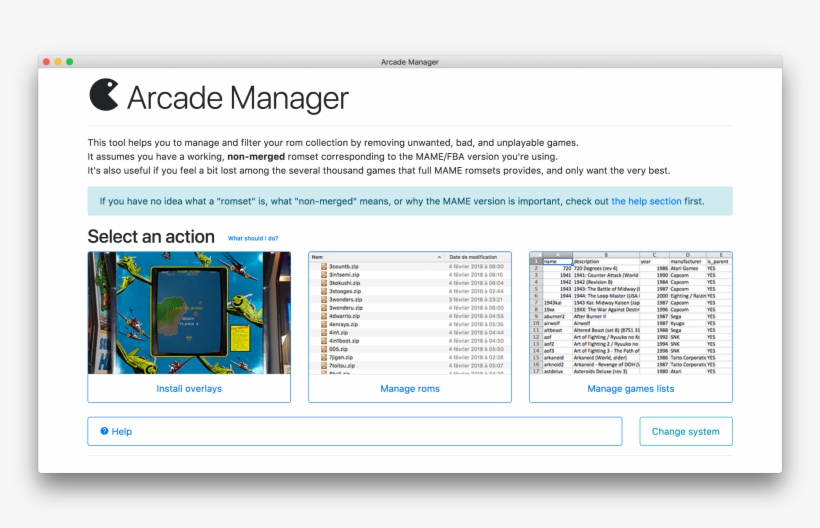This screenshot has width=820, height=528.
Task: Click the Arcade Manager Pac-Man logo
Action: [104, 95]
